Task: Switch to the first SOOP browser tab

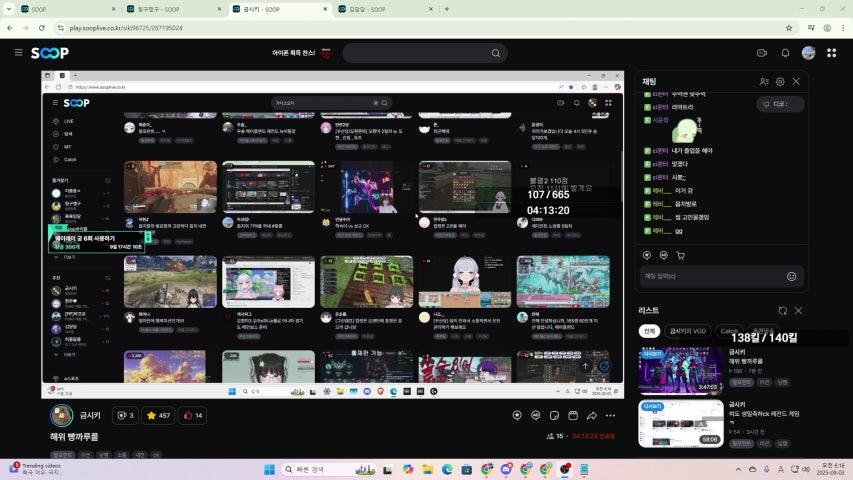Action: (x=67, y=9)
